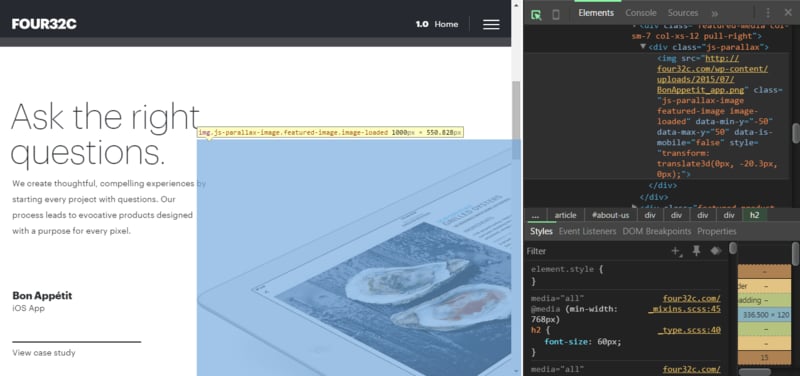Close the DevTools panel
The height and width of the screenshot is (376, 800).
coord(788,13)
